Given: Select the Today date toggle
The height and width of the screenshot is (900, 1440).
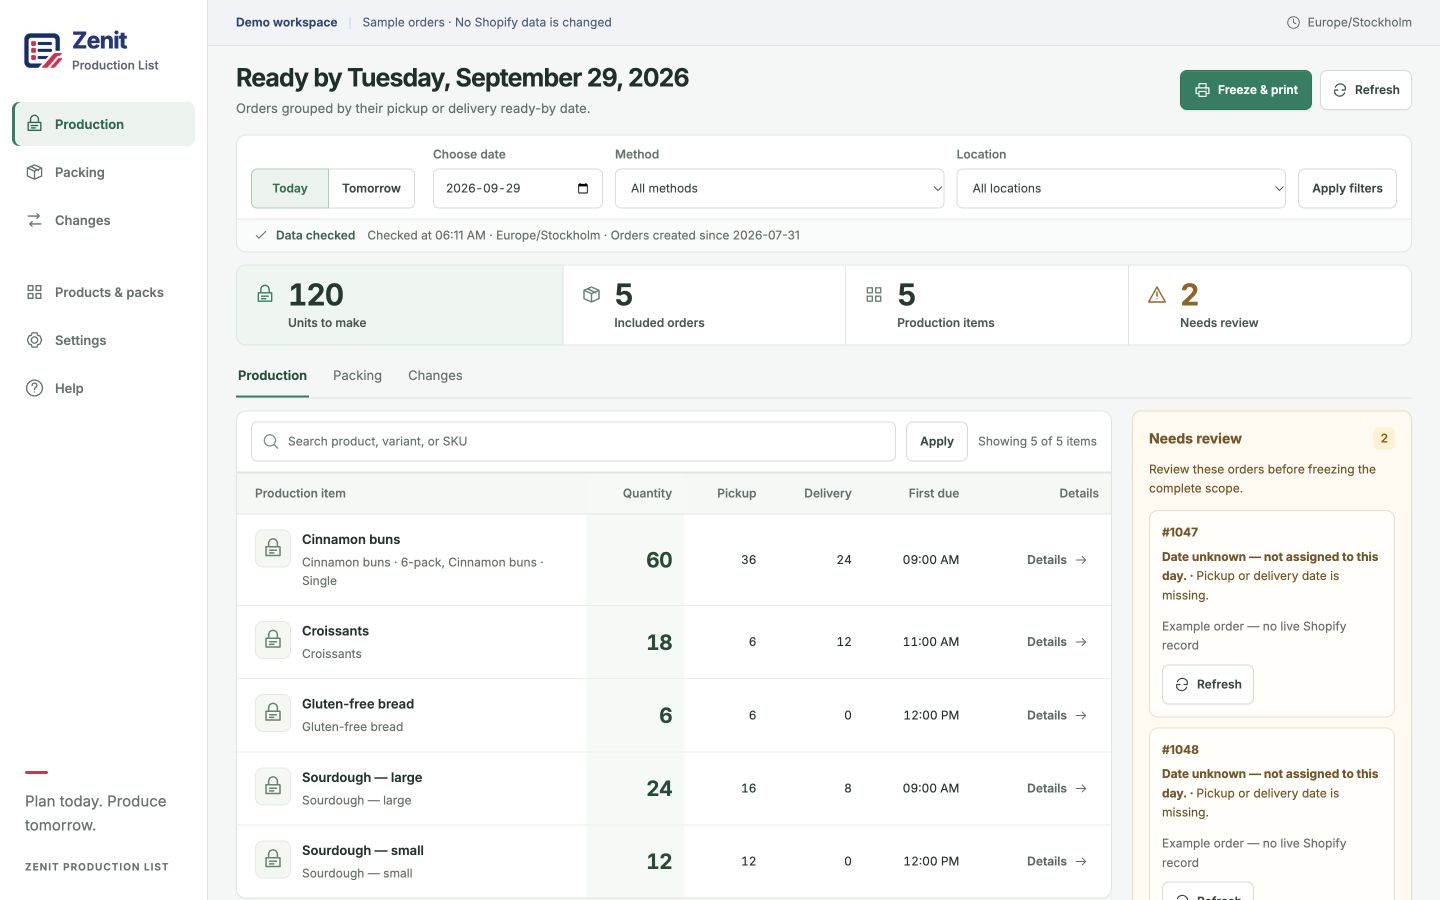Looking at the screenshot, I should tap(290, 188).
